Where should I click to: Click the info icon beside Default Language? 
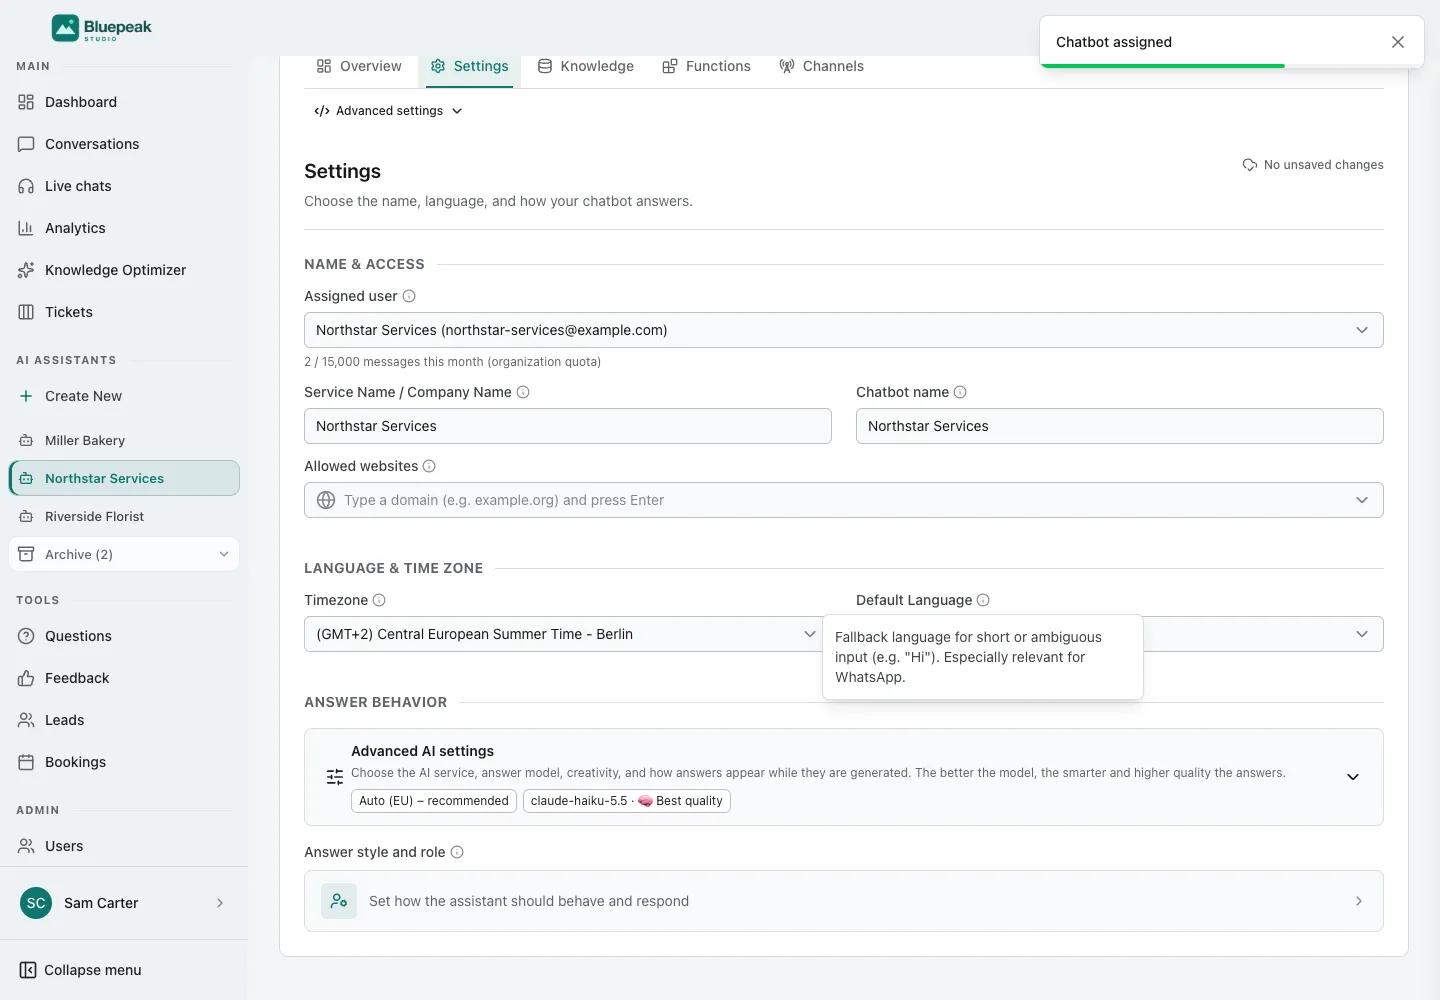point(983,600)
